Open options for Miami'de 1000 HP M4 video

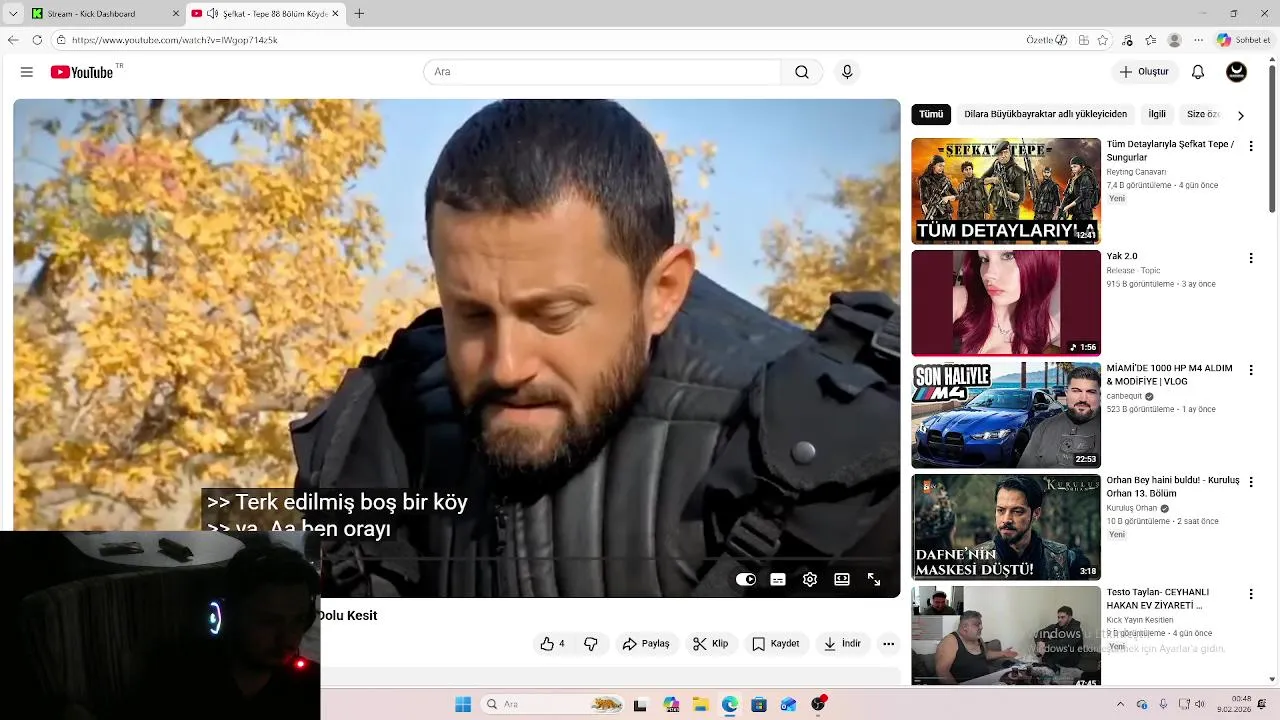[1250, 370]
